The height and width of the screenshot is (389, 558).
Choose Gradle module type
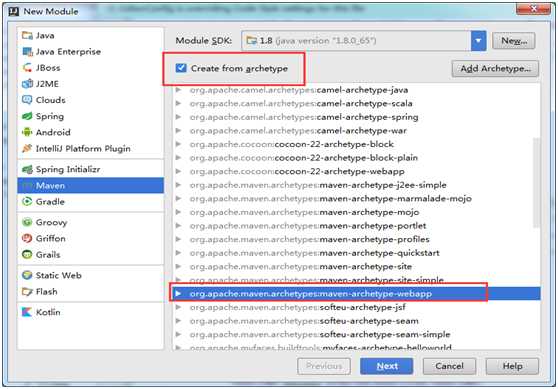pyautogui.click(x=90, y=202)
